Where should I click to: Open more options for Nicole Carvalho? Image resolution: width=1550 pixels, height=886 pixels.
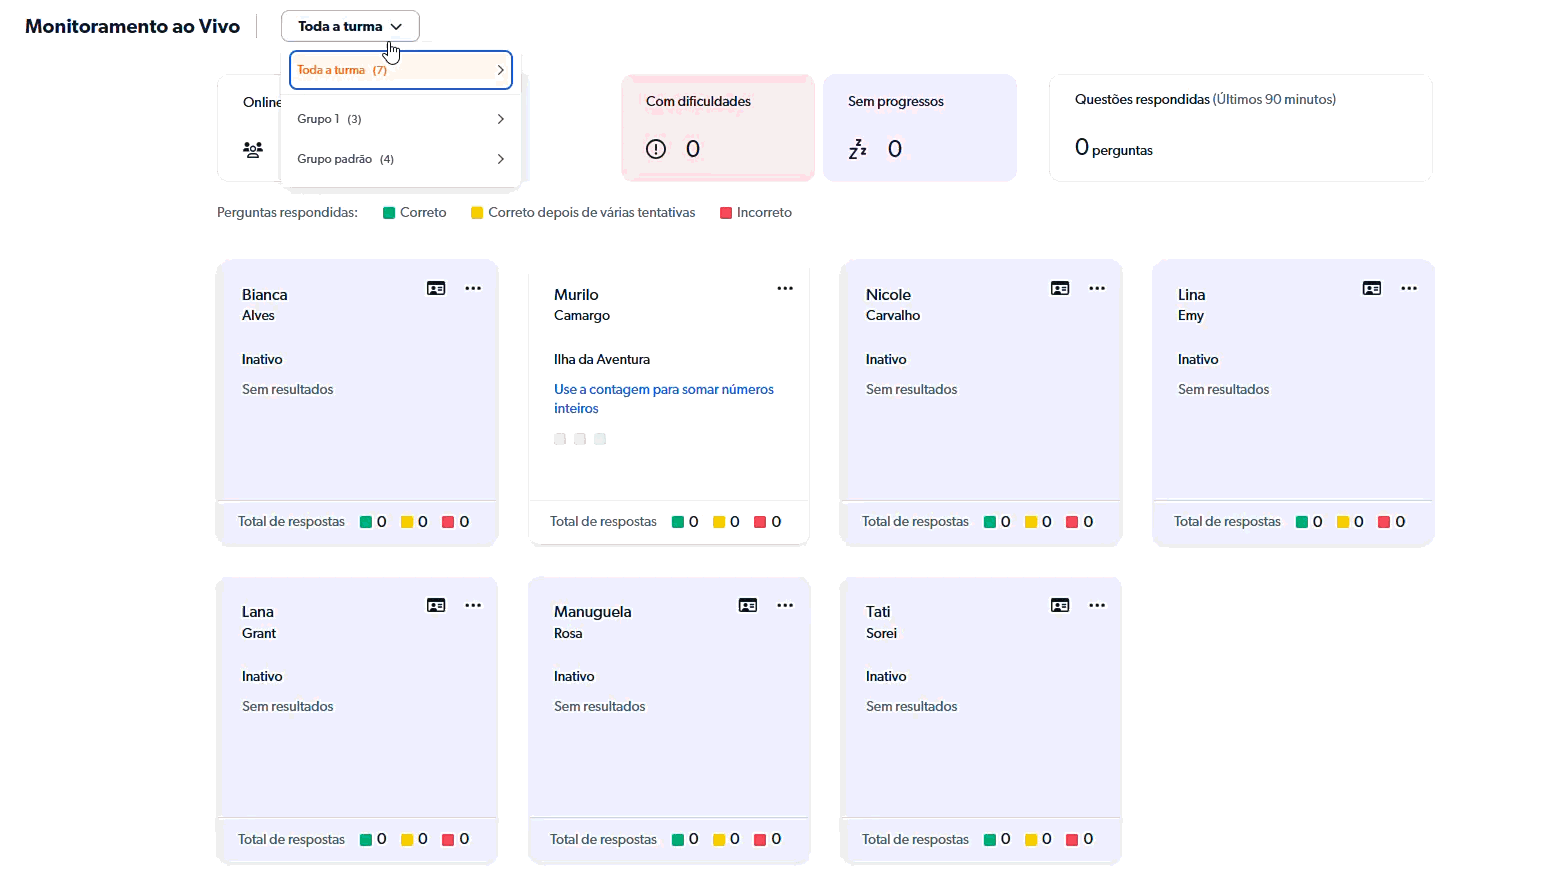(1097, 289)
